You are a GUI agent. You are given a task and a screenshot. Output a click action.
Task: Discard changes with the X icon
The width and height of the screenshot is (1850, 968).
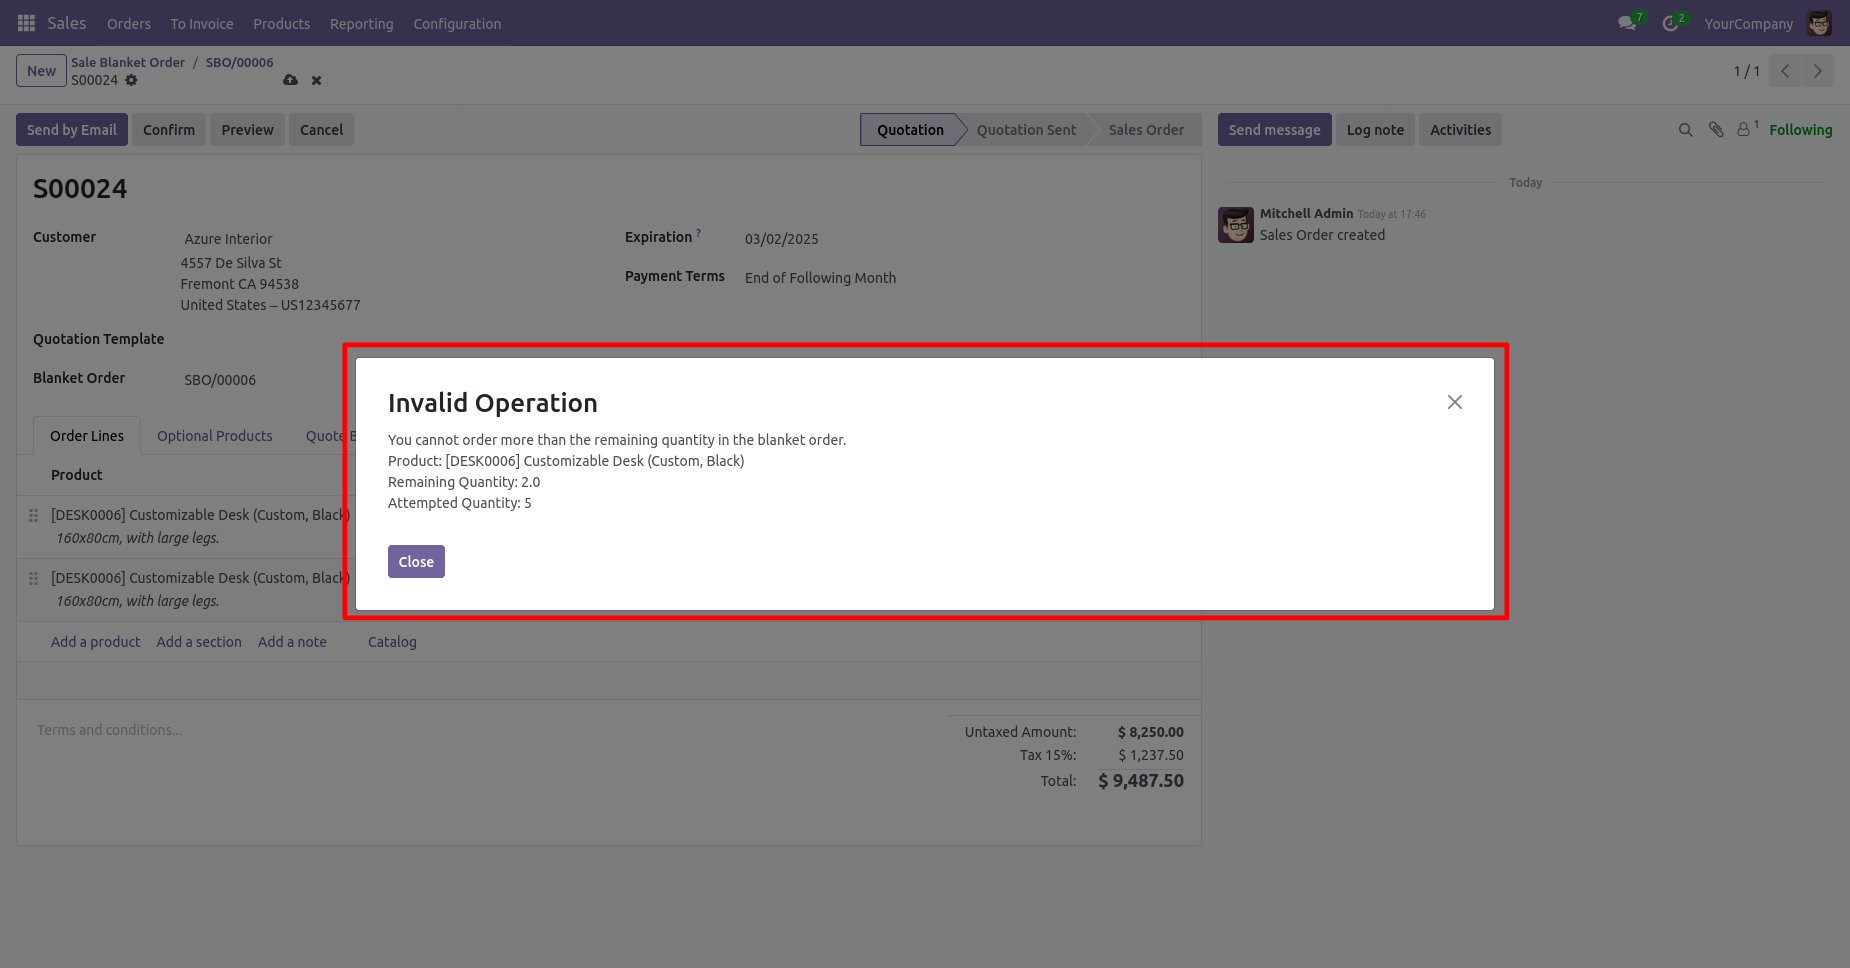(316, 80)
